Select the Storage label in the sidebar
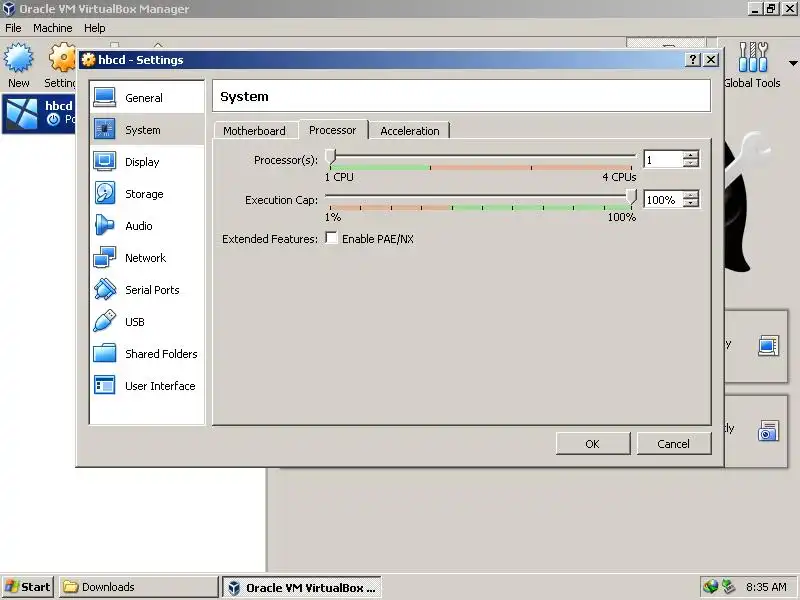800x600 pixels. [144, 194]
